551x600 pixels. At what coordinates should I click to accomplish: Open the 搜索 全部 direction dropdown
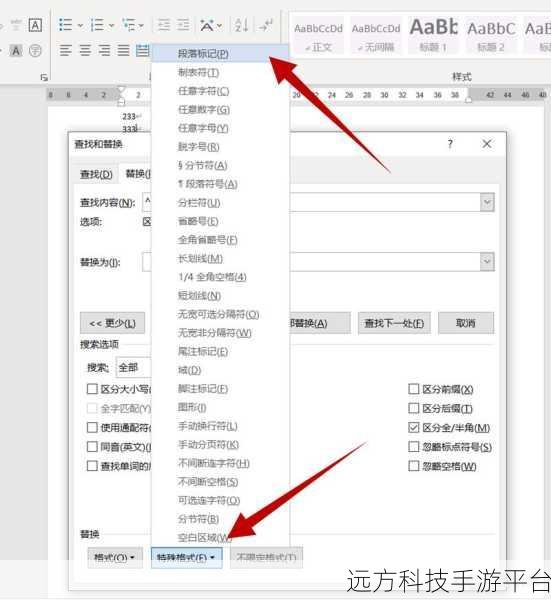(134, 368)
